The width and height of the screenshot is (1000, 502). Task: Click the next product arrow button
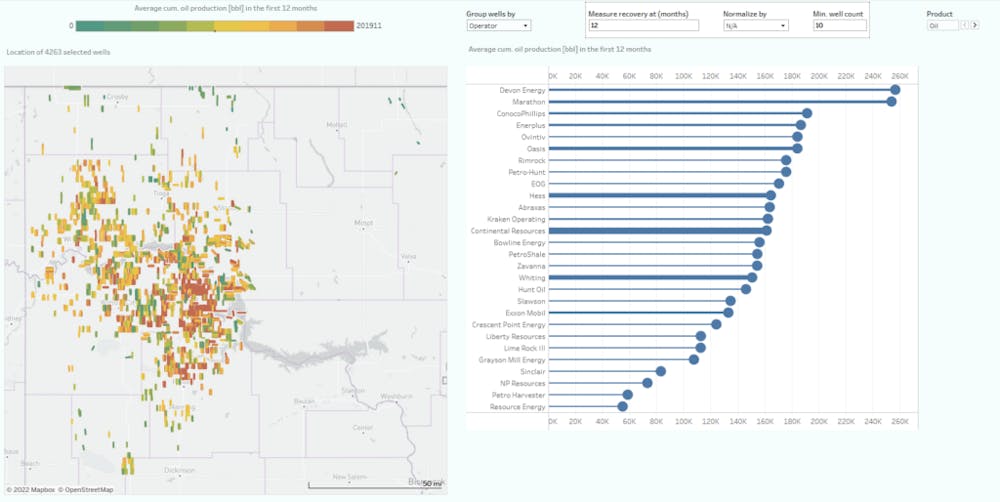[974, 26]
